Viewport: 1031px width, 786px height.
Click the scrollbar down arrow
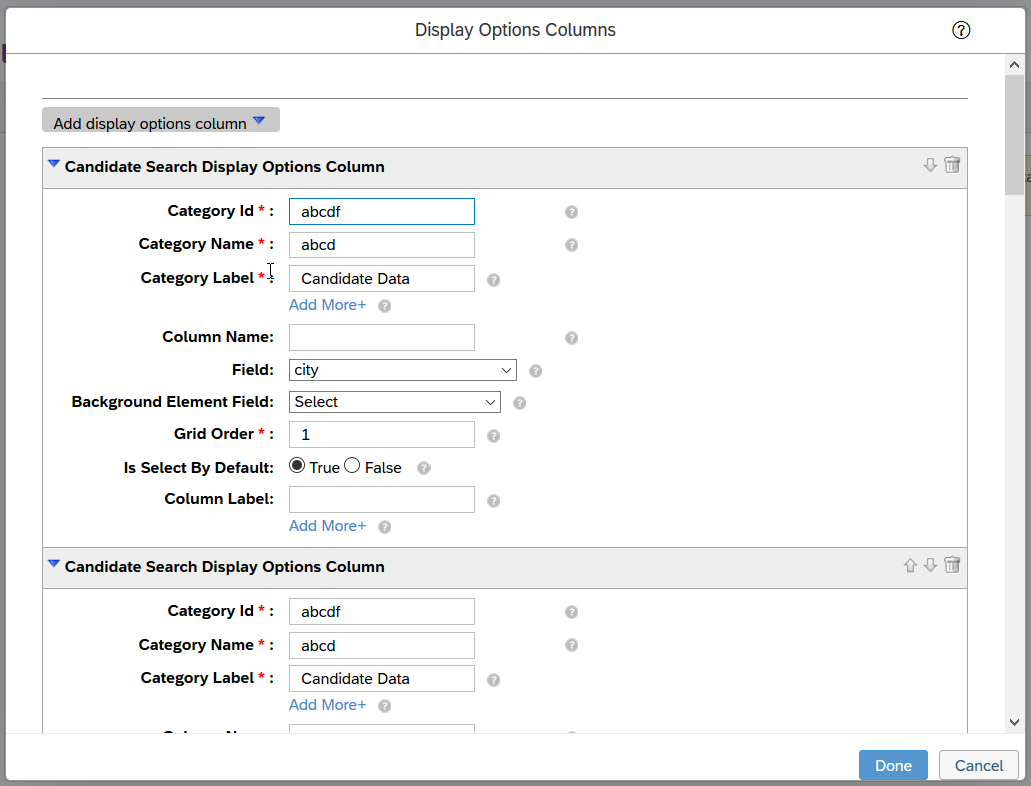pyautogui.click(x=1014, y=722)
